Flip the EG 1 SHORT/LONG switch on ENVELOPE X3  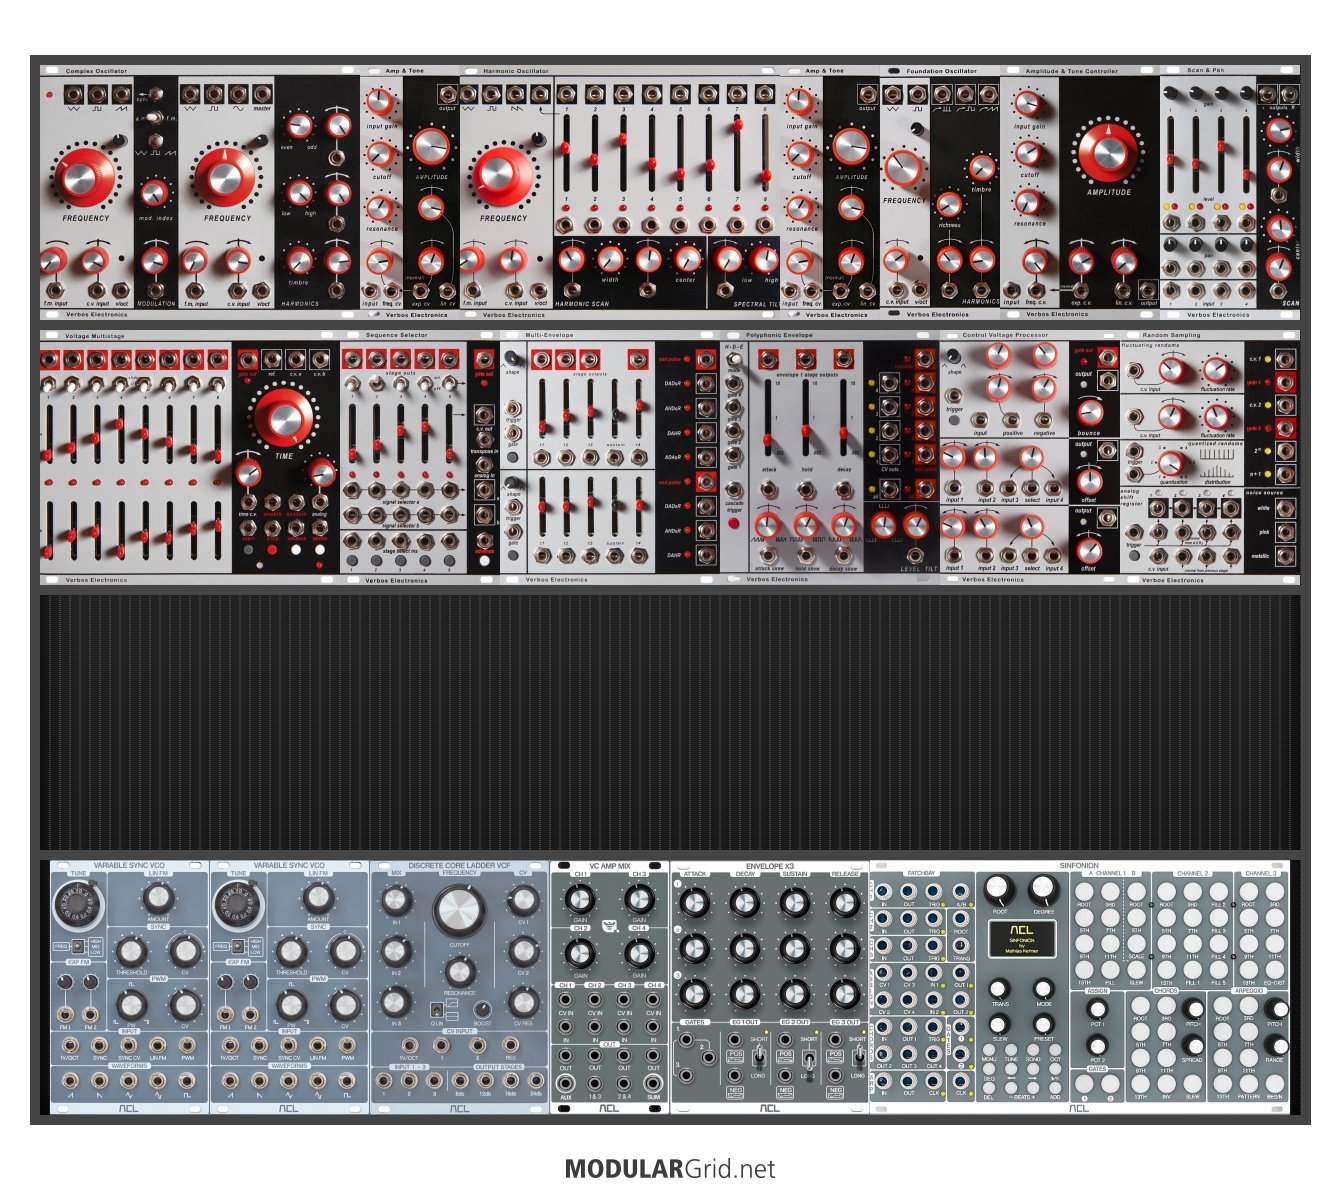click(x=759, y=1055)
